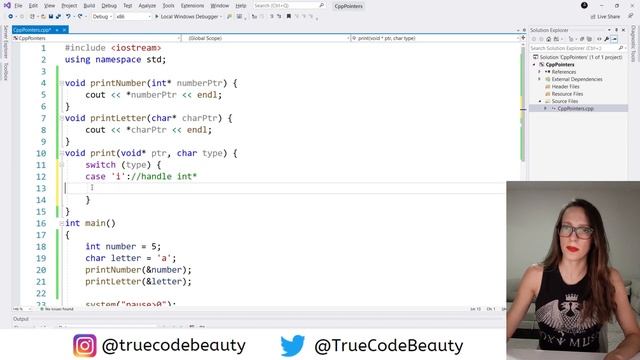The image size is (640, 360).
Task: Open the Analyze menu
Action: coord(147,6)
